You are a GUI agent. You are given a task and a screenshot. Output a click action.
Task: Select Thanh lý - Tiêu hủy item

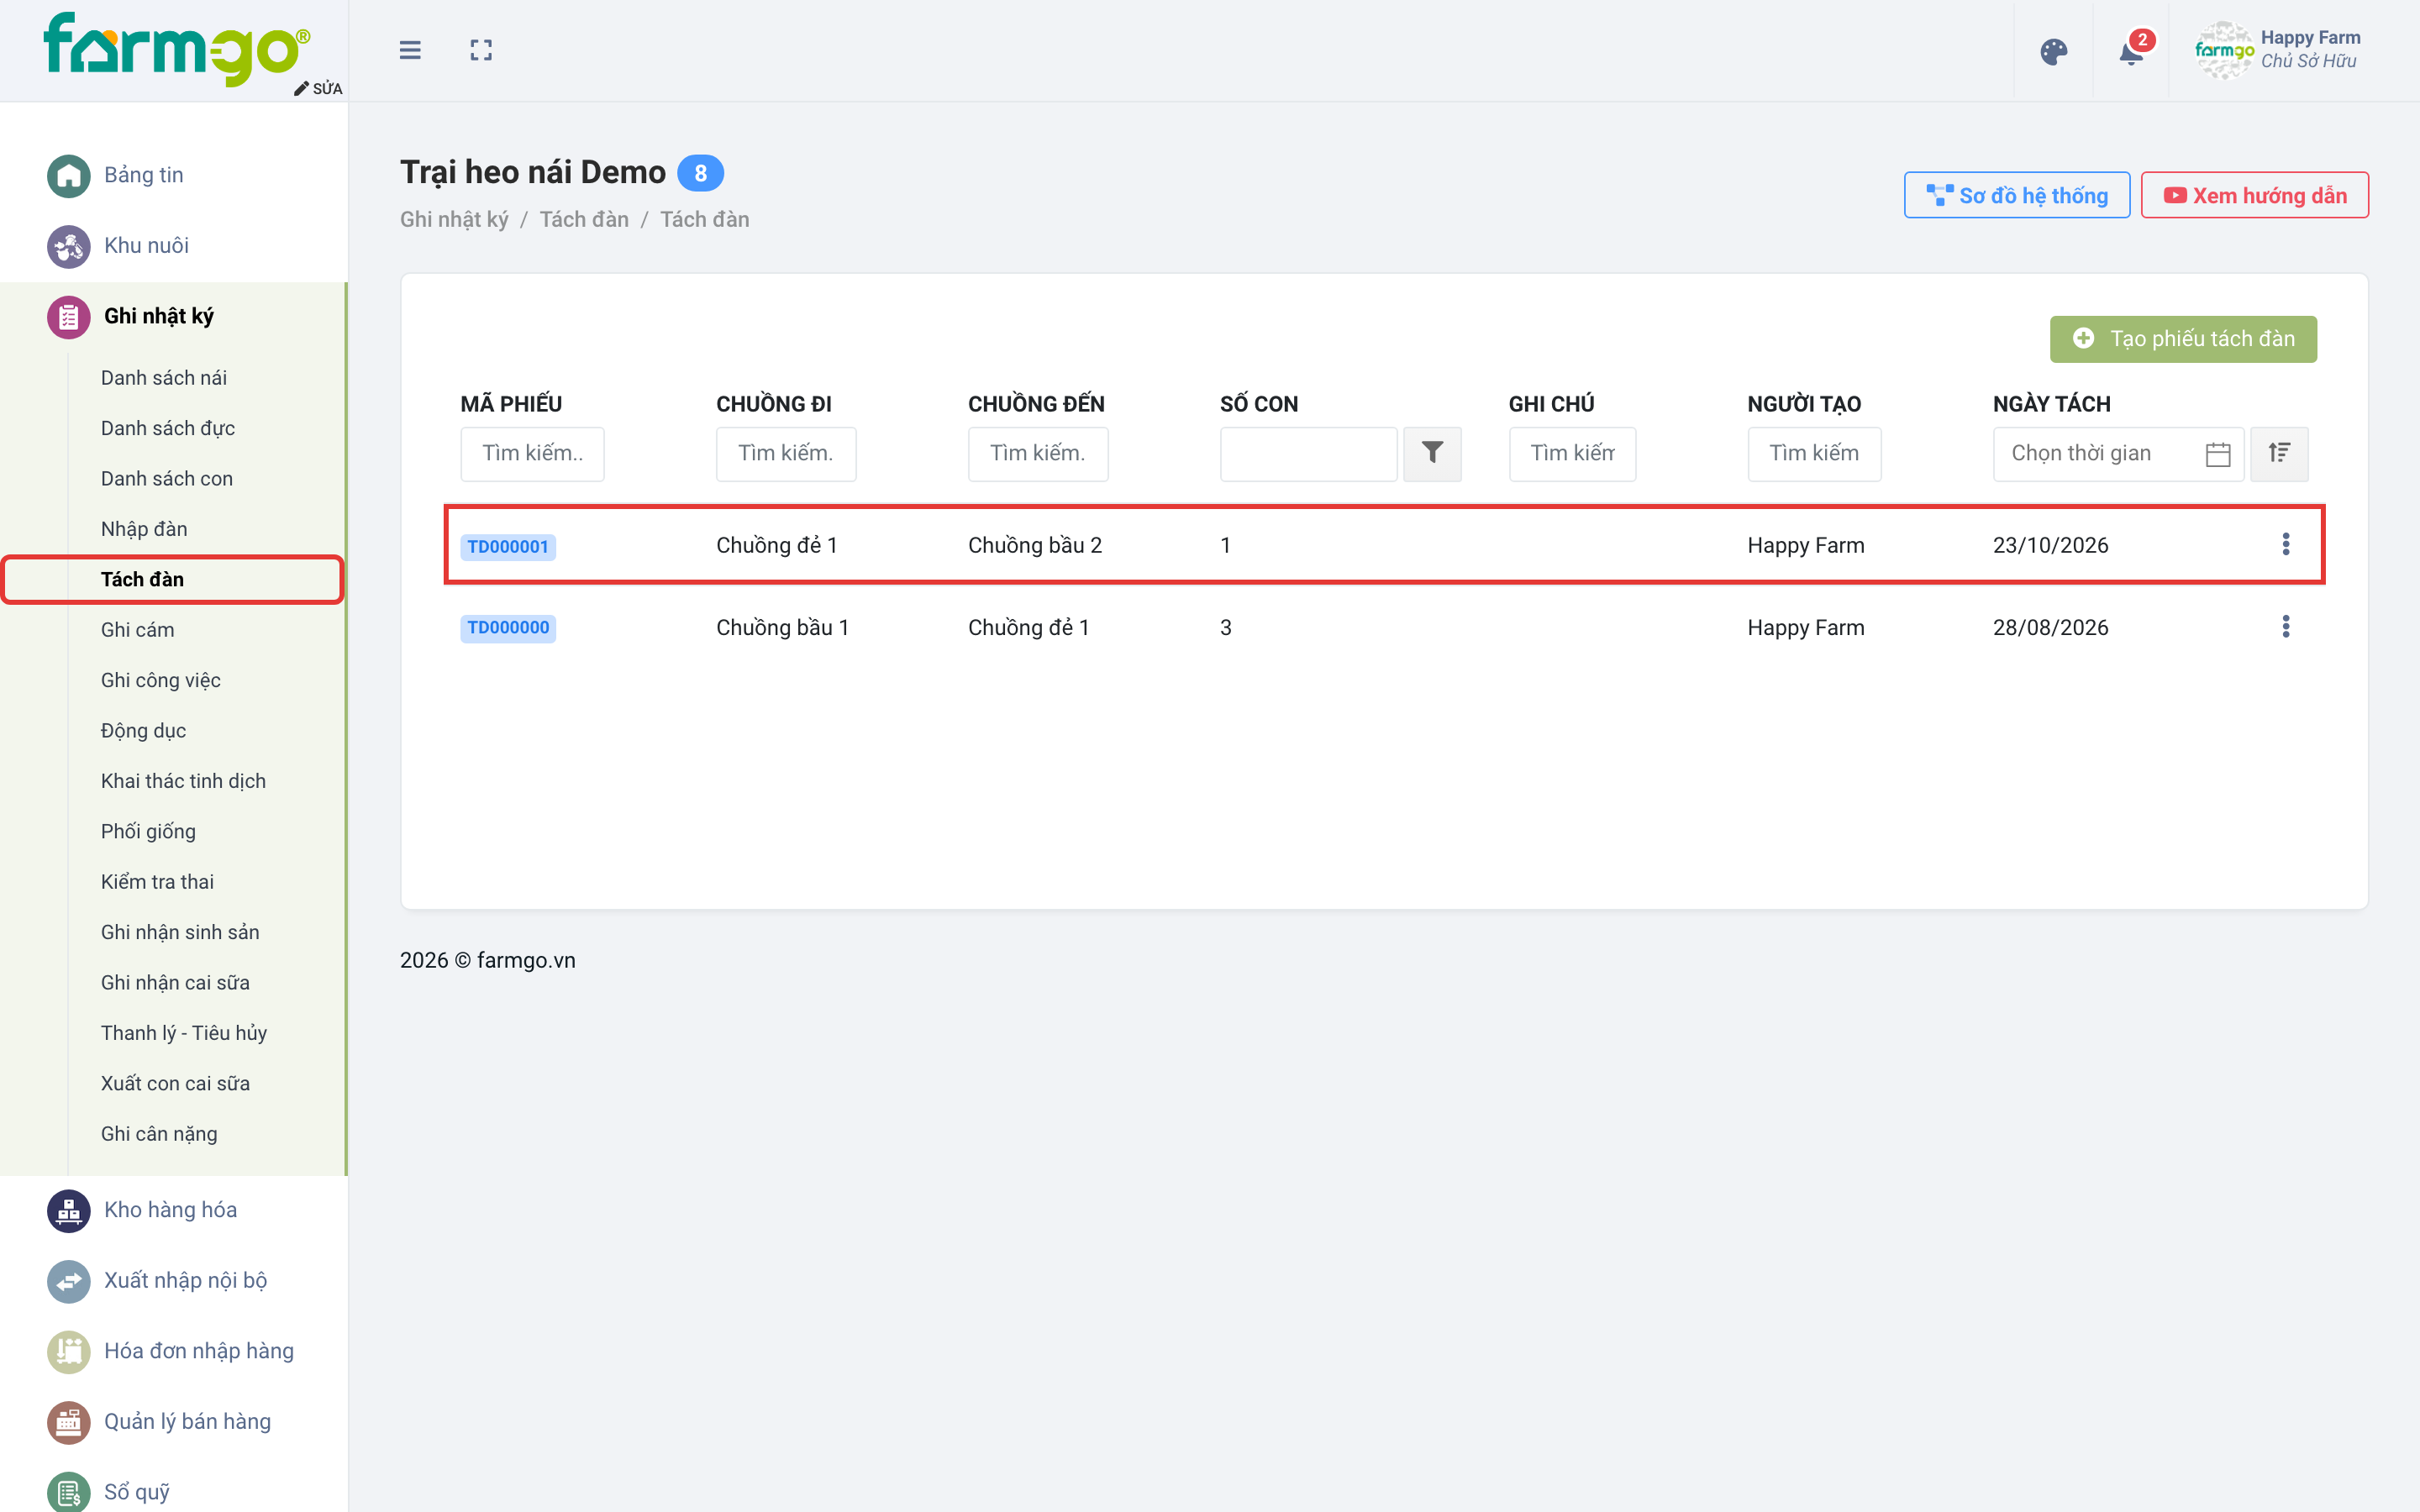pos(184,1033)
